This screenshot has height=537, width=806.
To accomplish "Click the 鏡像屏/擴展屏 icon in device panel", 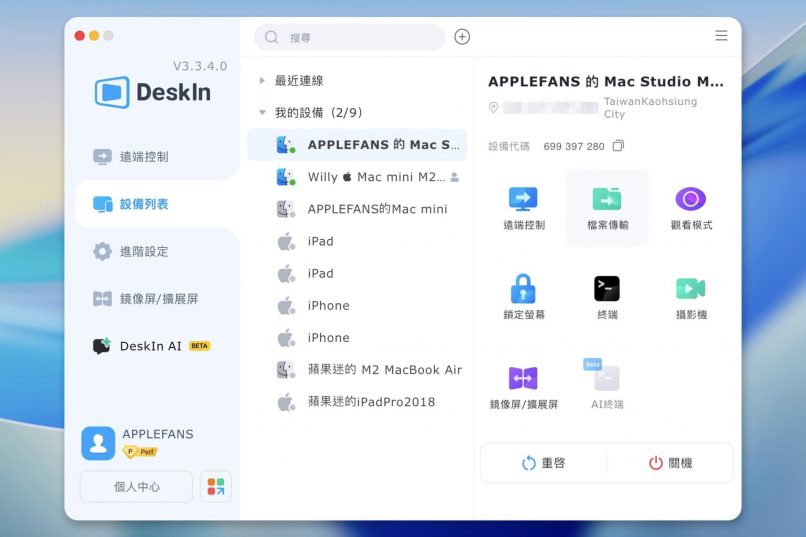I will click(x=523, y=378).
